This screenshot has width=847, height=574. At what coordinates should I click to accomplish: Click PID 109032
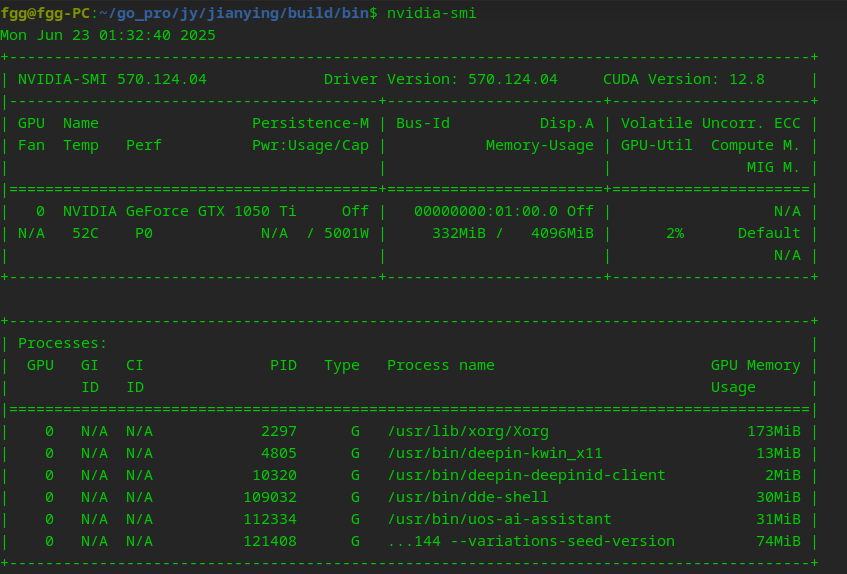270,497
